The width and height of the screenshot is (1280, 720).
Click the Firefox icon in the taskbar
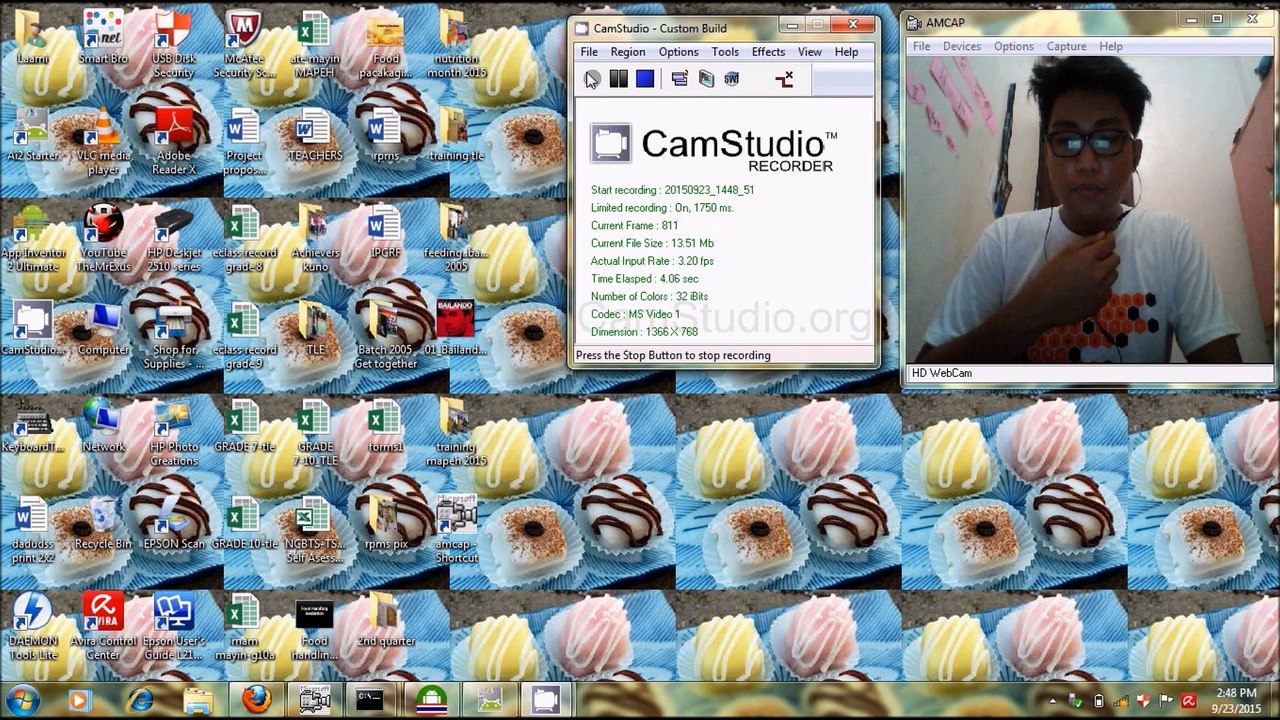257,700
